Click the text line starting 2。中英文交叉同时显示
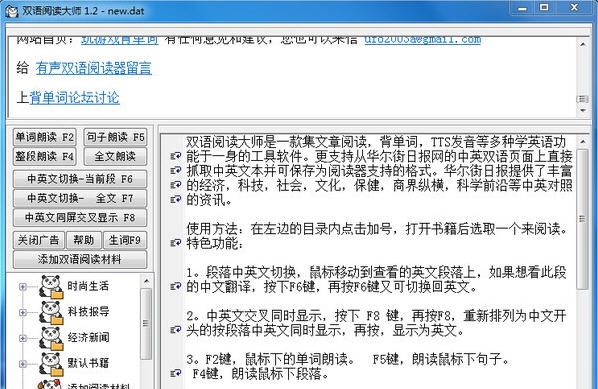 (x=376, y=316)
